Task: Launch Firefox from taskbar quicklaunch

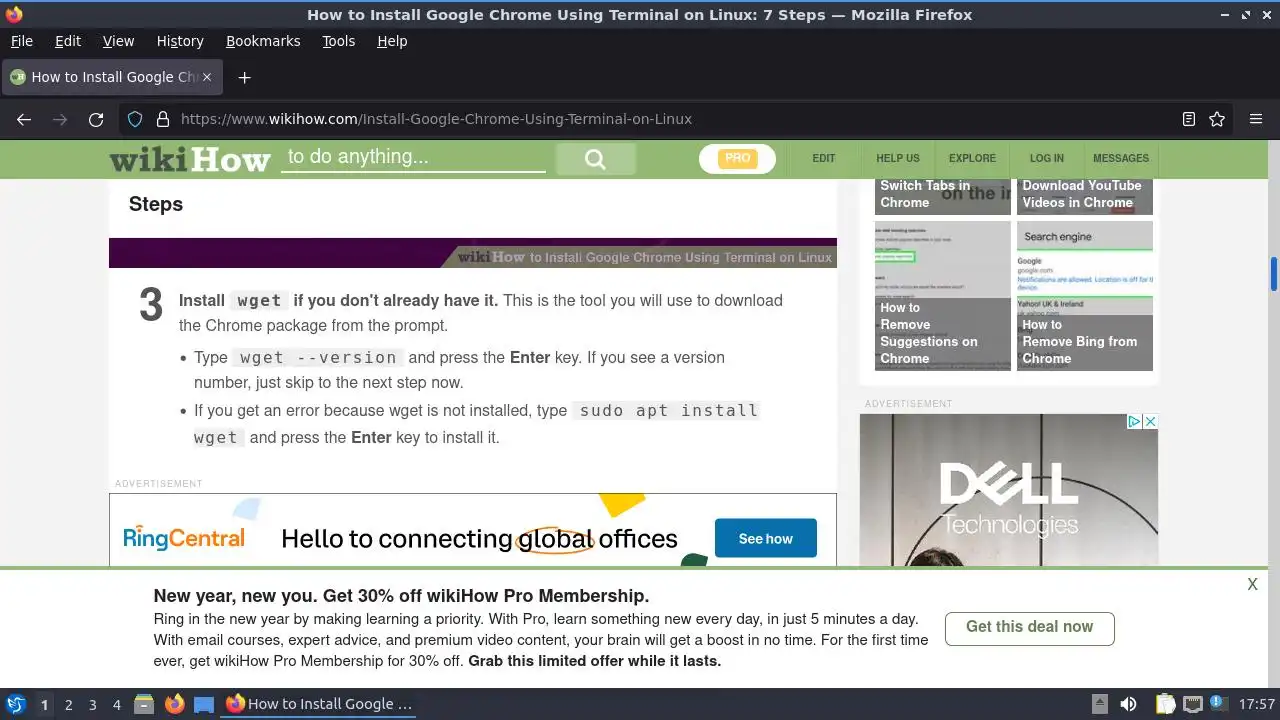Action: click(174, 704)
